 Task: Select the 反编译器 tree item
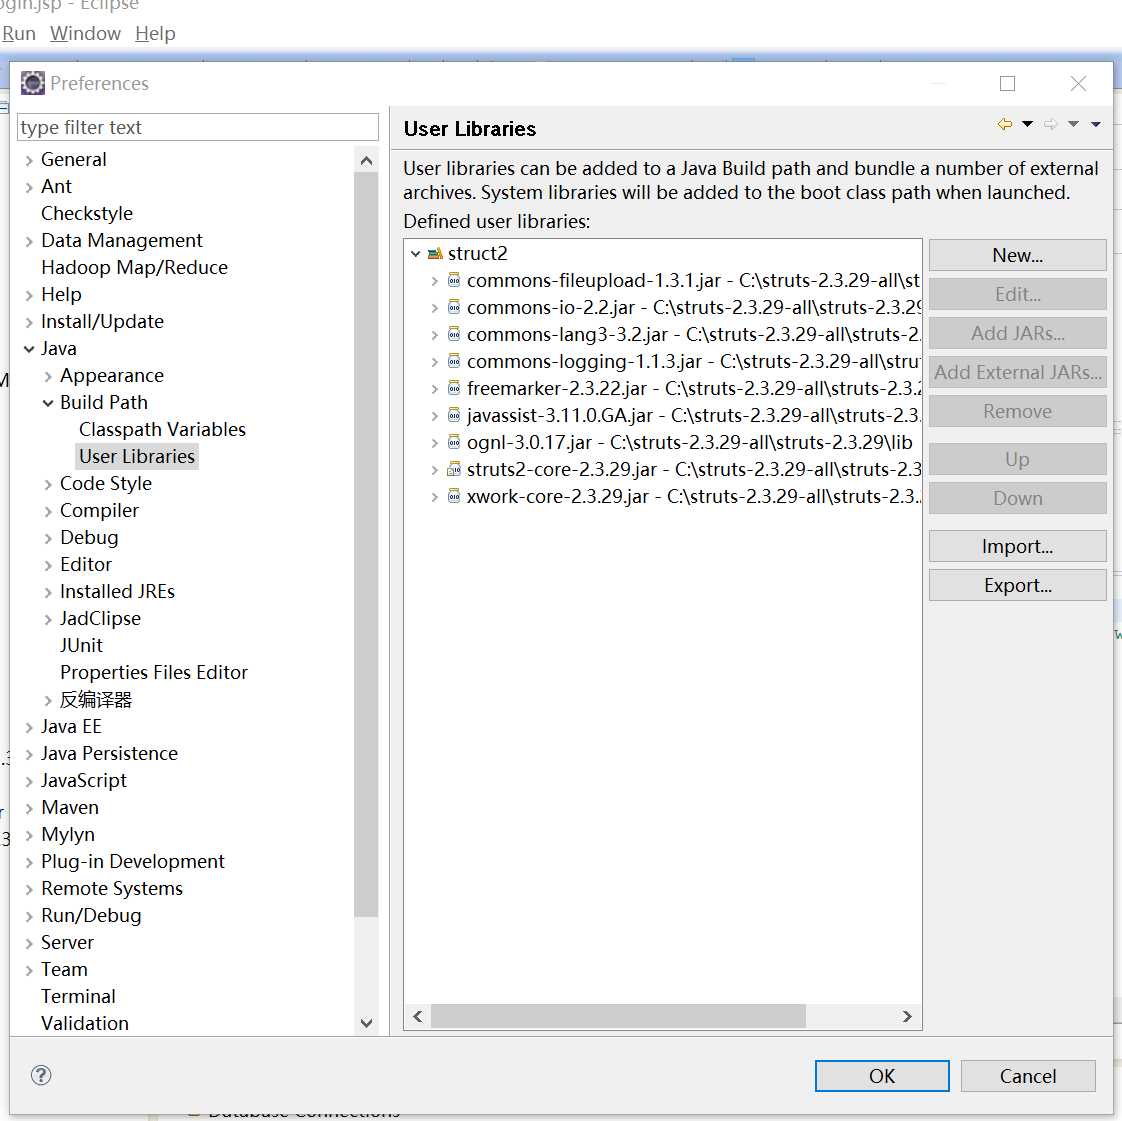(96, 699)
